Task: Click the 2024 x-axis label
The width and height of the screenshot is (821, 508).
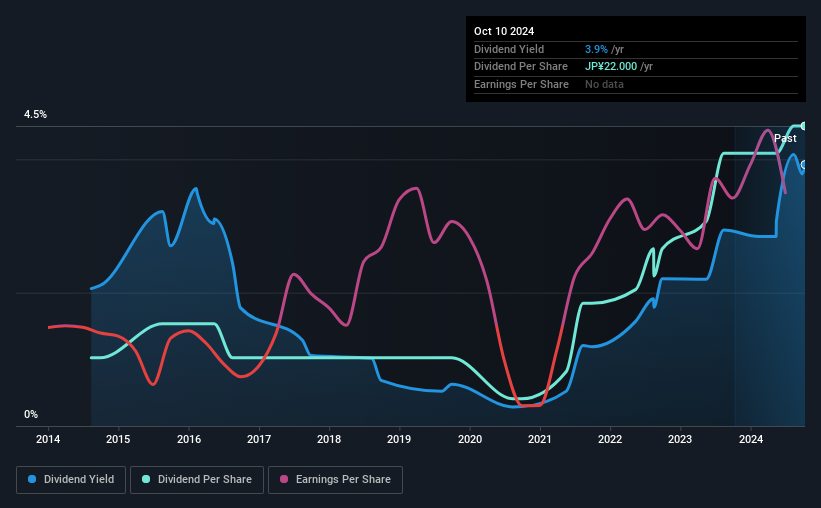Action: 751,439
